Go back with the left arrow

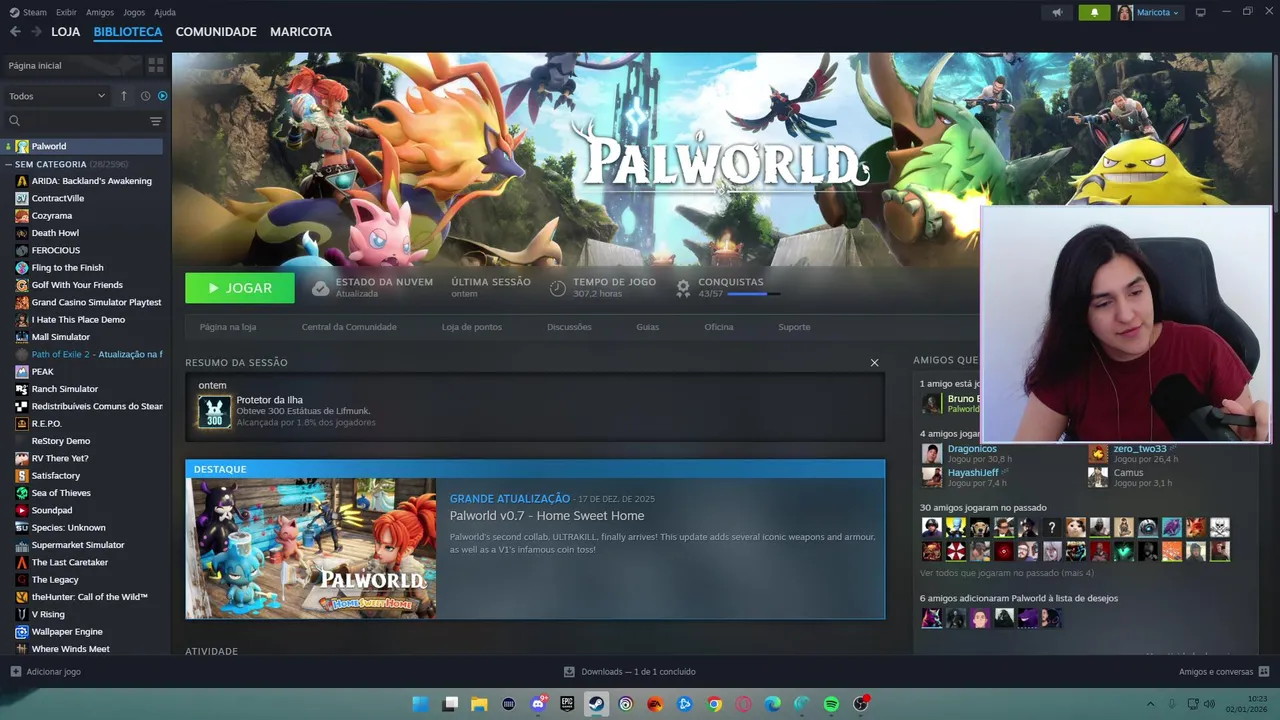[15, 32]
